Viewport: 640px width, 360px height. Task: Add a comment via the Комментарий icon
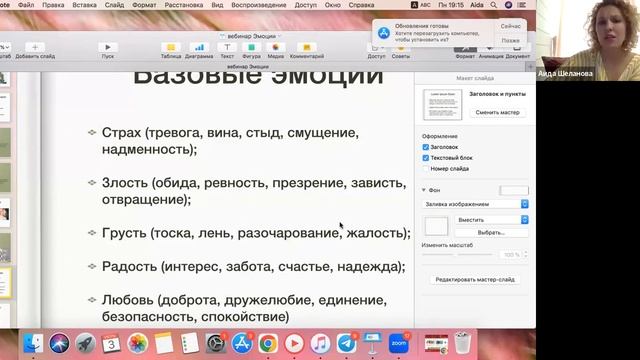[x=307, y=47]
